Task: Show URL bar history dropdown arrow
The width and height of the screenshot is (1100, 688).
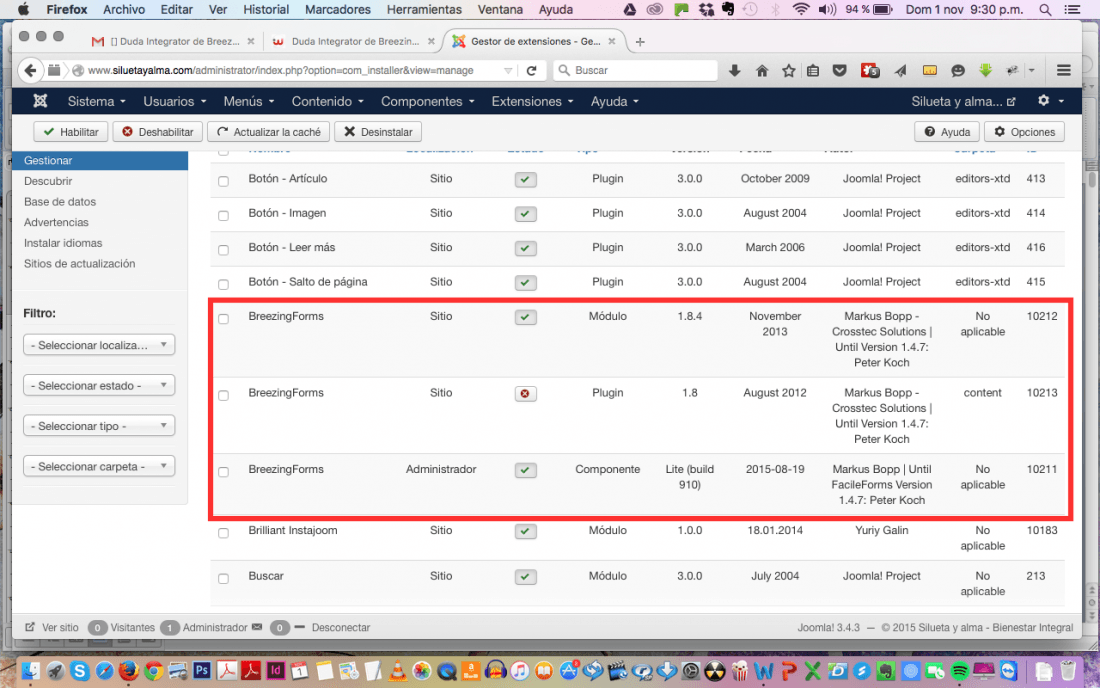Action: [508, 70]
